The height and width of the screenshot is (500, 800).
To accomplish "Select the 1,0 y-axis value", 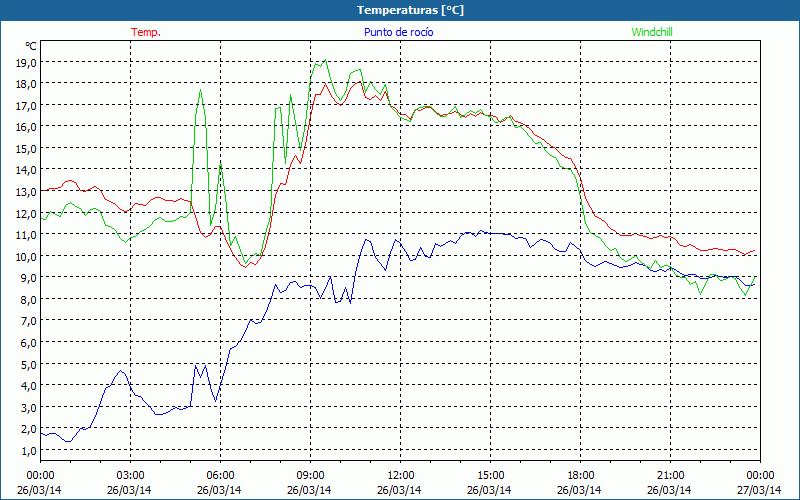I will coord(29,451).
